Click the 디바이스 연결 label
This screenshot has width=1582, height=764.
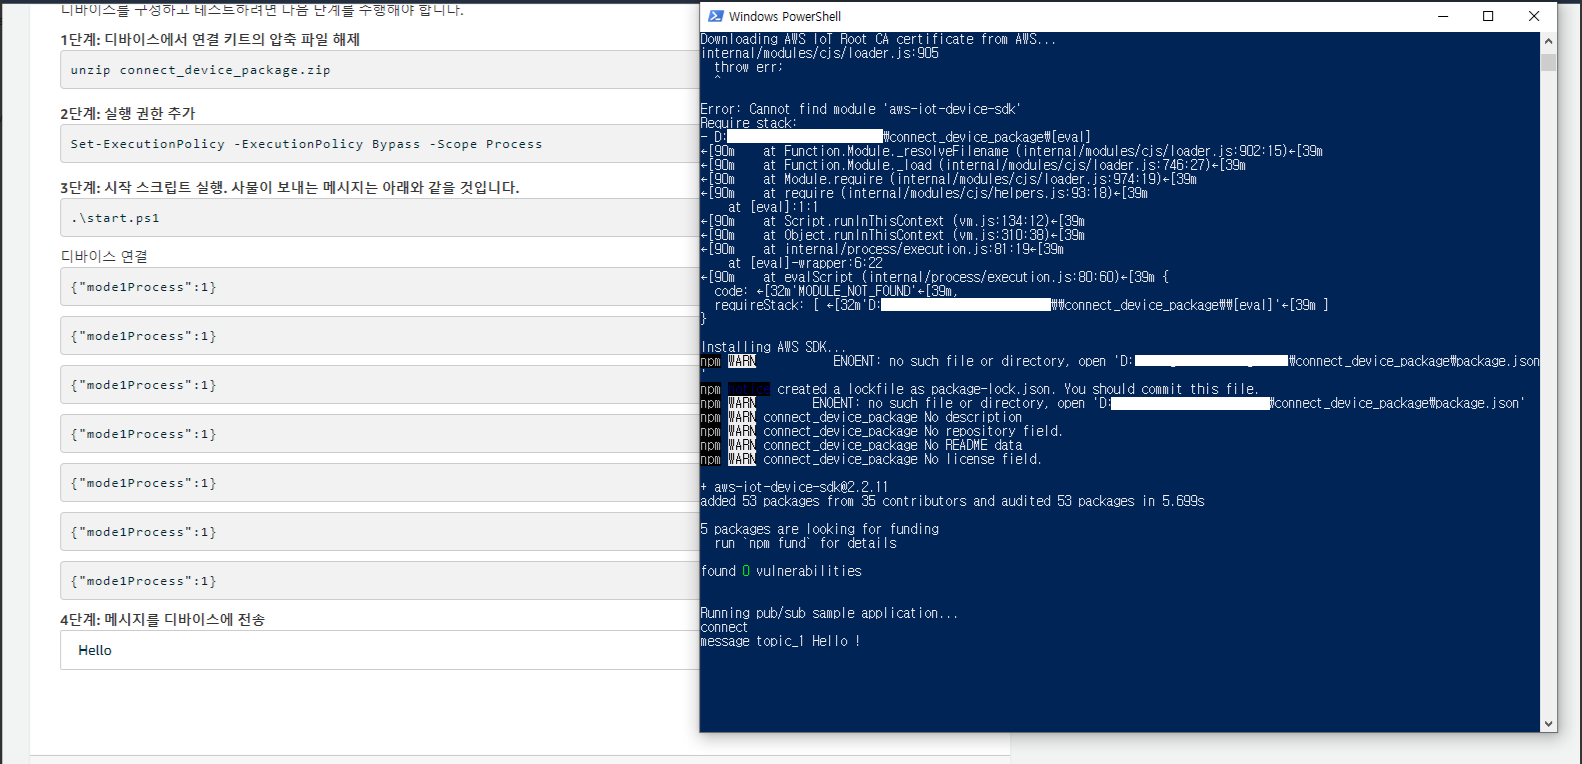pos(104,256)
